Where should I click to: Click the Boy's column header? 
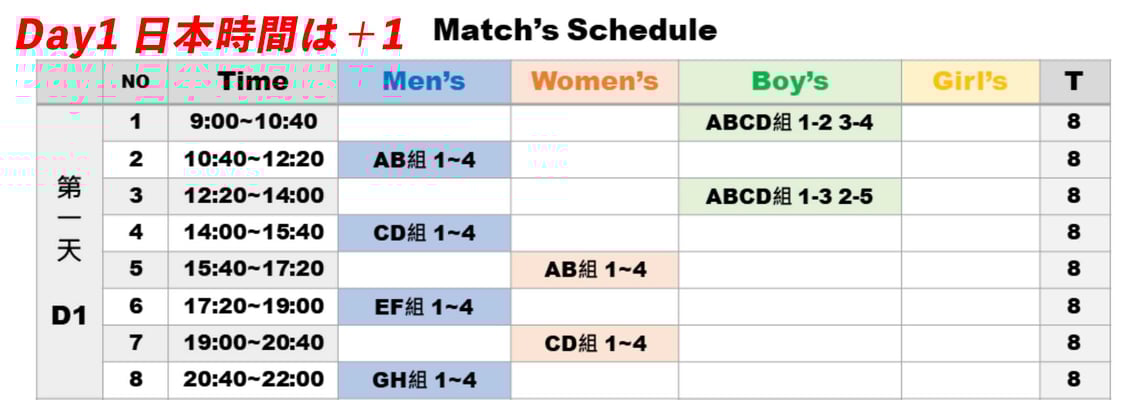click(x=789, y=82)
